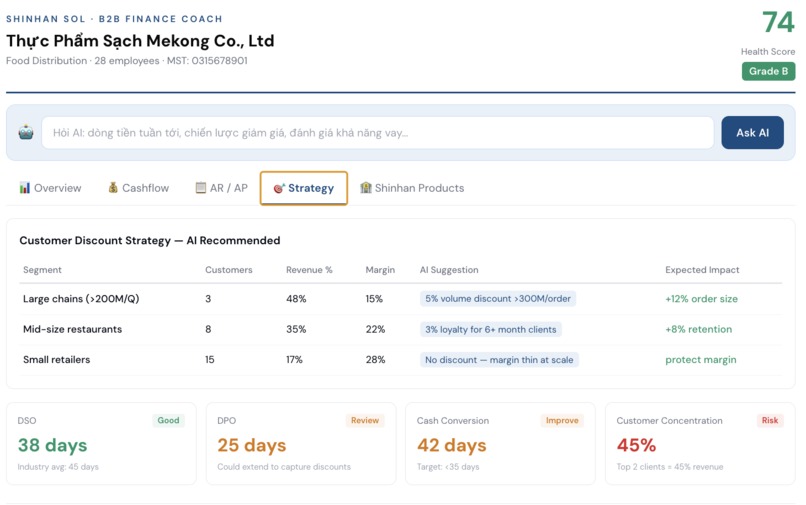Click the +12% order size impact
Viewport: 806px width, 505px height.
point(701,299)
